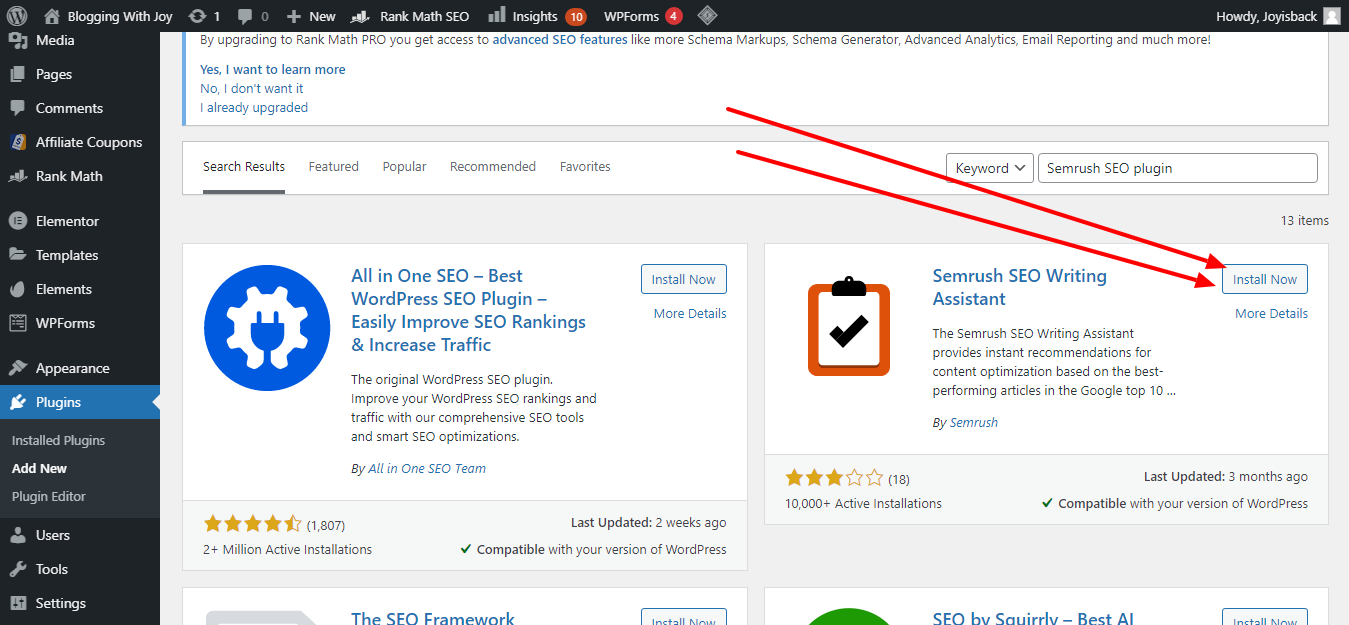
Task: Open Insights in the admin bar
Action: 536,16
